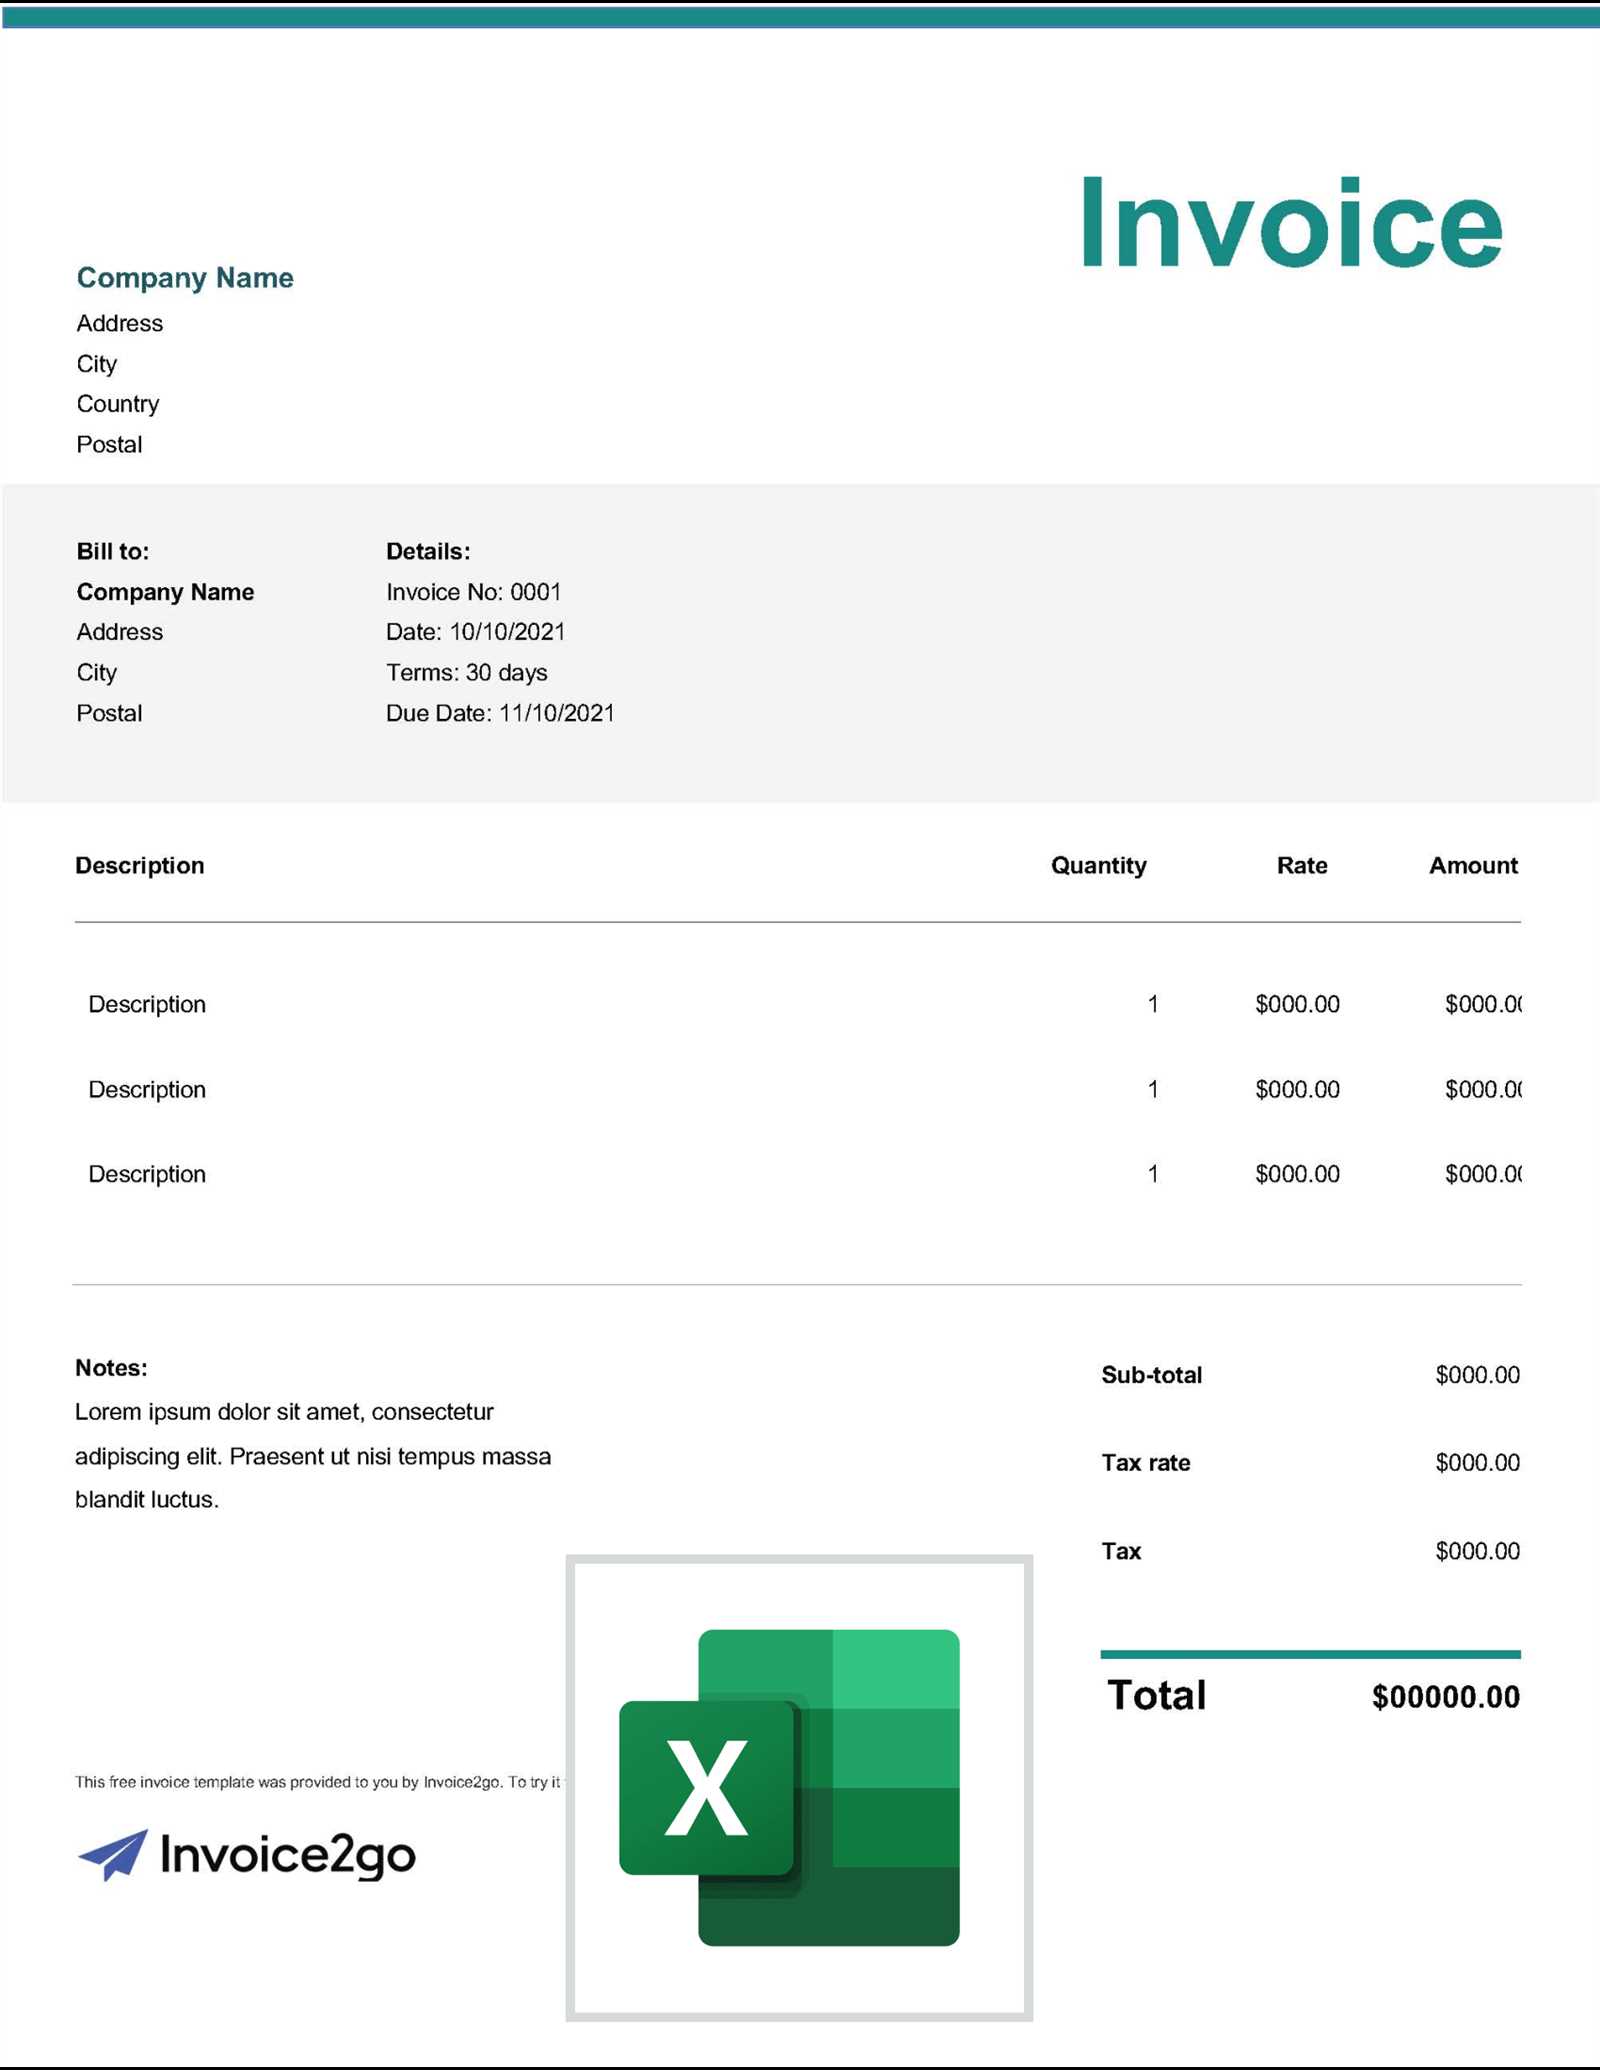1600x2070 pixels.
Task: Click the Amount column header
Action: click(x=1473, y=866)
